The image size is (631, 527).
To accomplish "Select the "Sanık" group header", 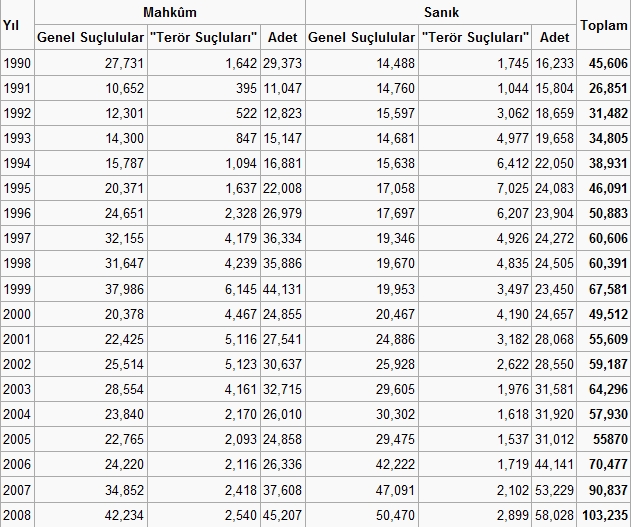I will point(440,11).
